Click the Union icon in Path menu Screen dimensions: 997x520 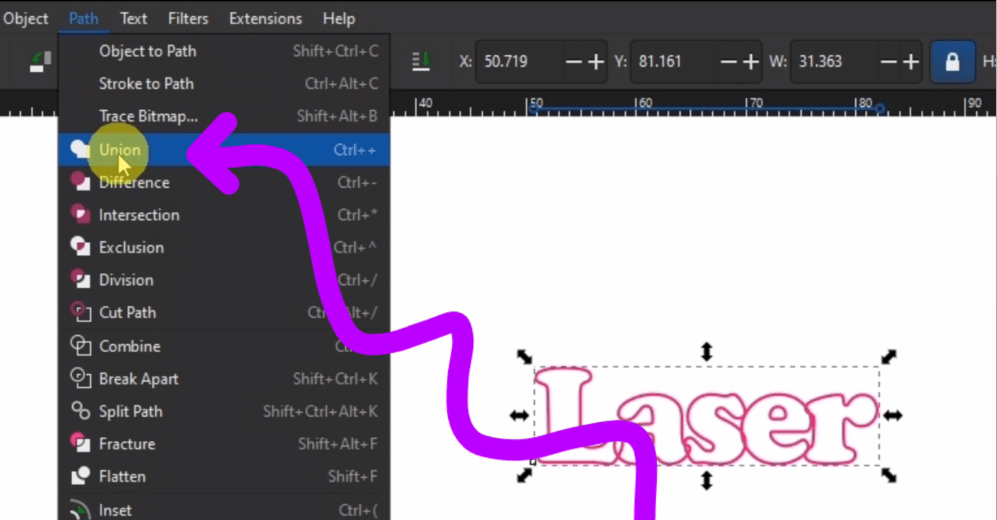(x=79, y=150)
